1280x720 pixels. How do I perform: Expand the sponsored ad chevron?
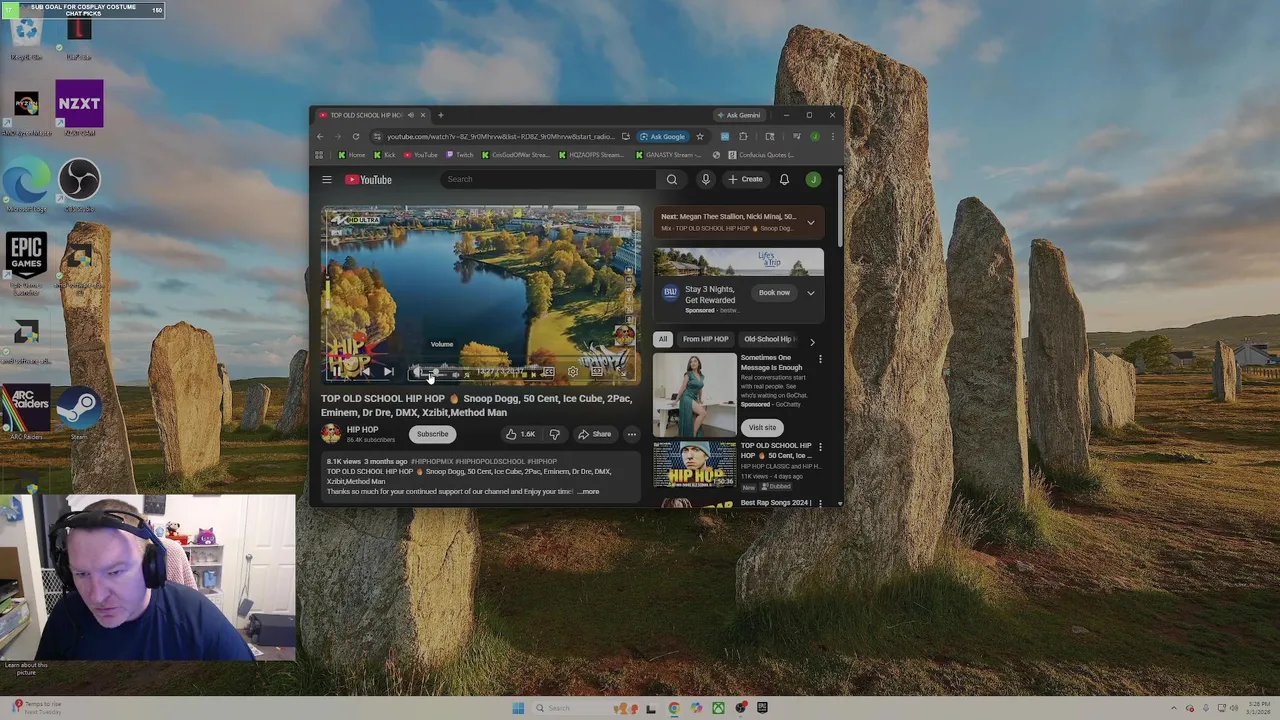(811, 293)
